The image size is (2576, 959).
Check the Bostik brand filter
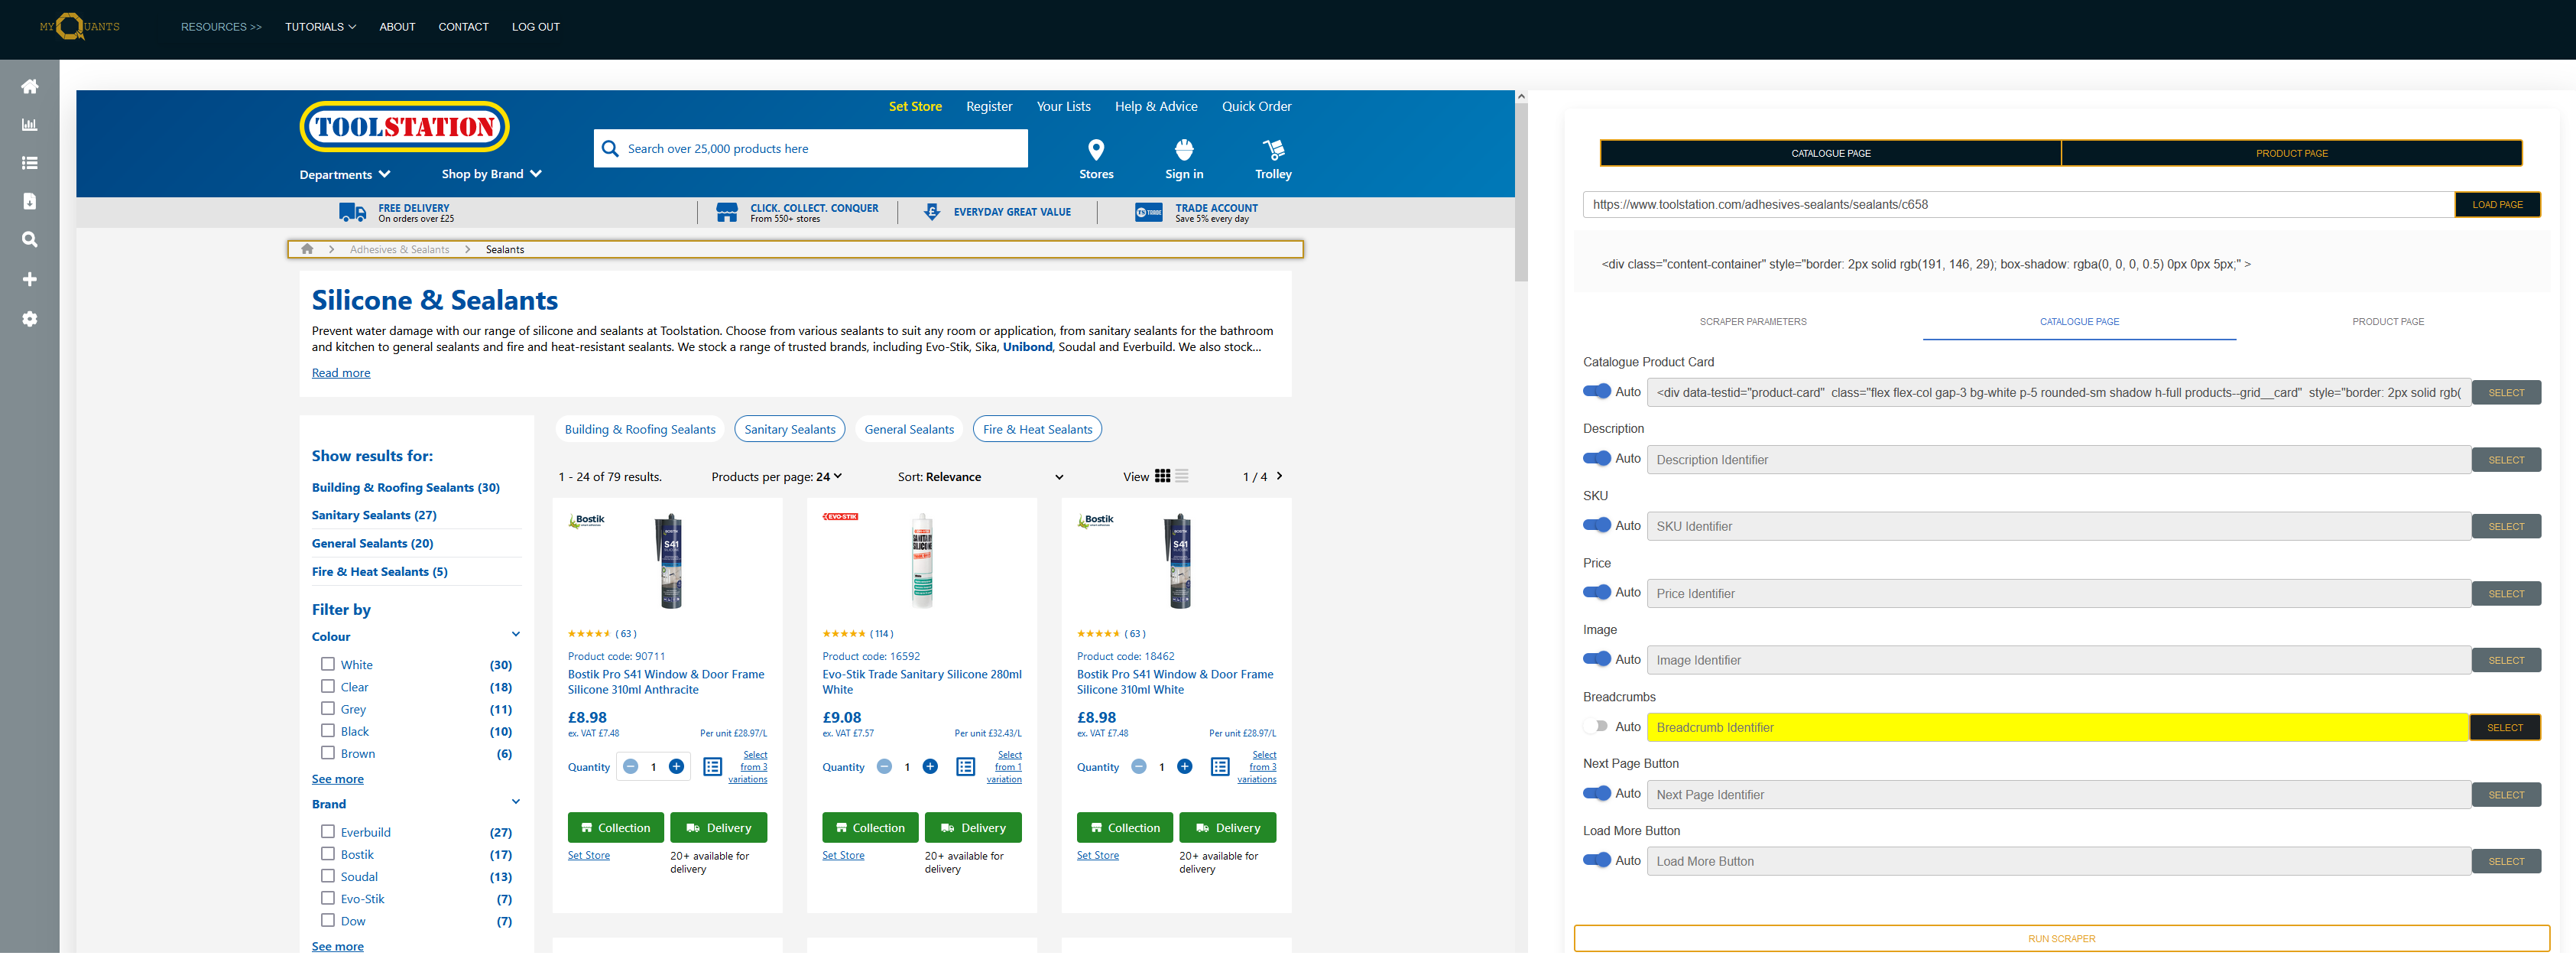(327, 855)
